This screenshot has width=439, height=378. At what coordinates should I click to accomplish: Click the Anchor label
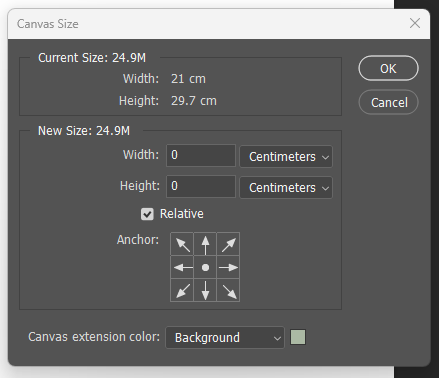click(138, 240)
